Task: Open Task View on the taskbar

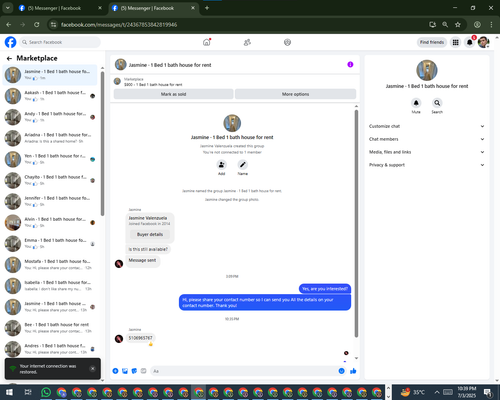Action: point(28,392)
